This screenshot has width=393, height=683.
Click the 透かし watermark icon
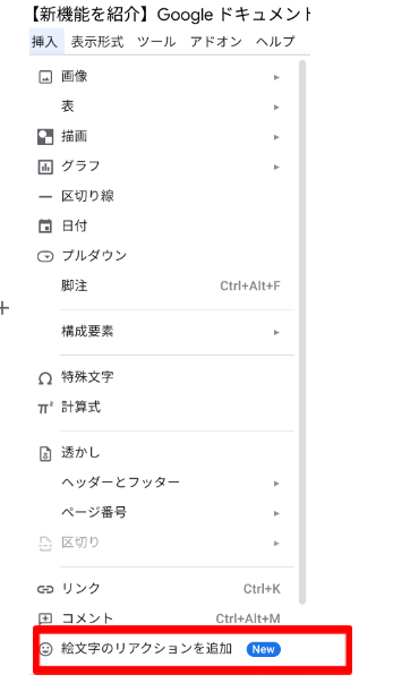point(45,453)
